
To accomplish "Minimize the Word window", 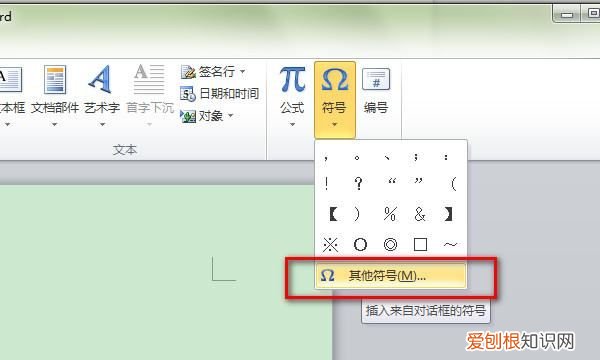I will pyautogui.click(x=566, y=15).
